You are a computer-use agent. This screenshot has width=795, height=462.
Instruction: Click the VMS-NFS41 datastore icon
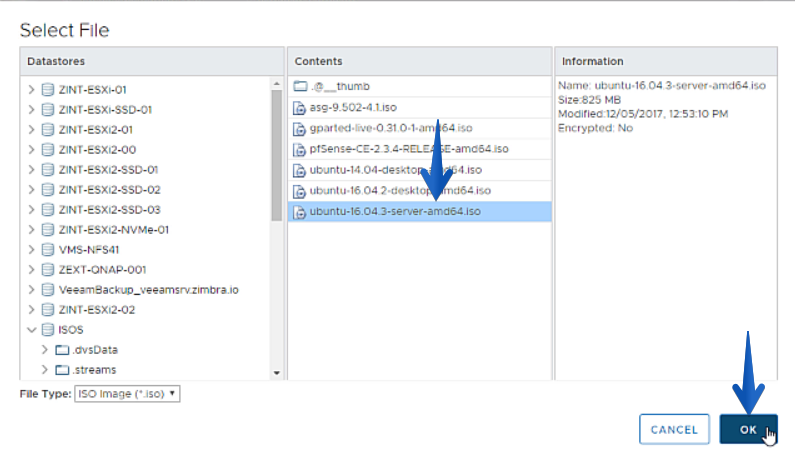tap(48, 250)
